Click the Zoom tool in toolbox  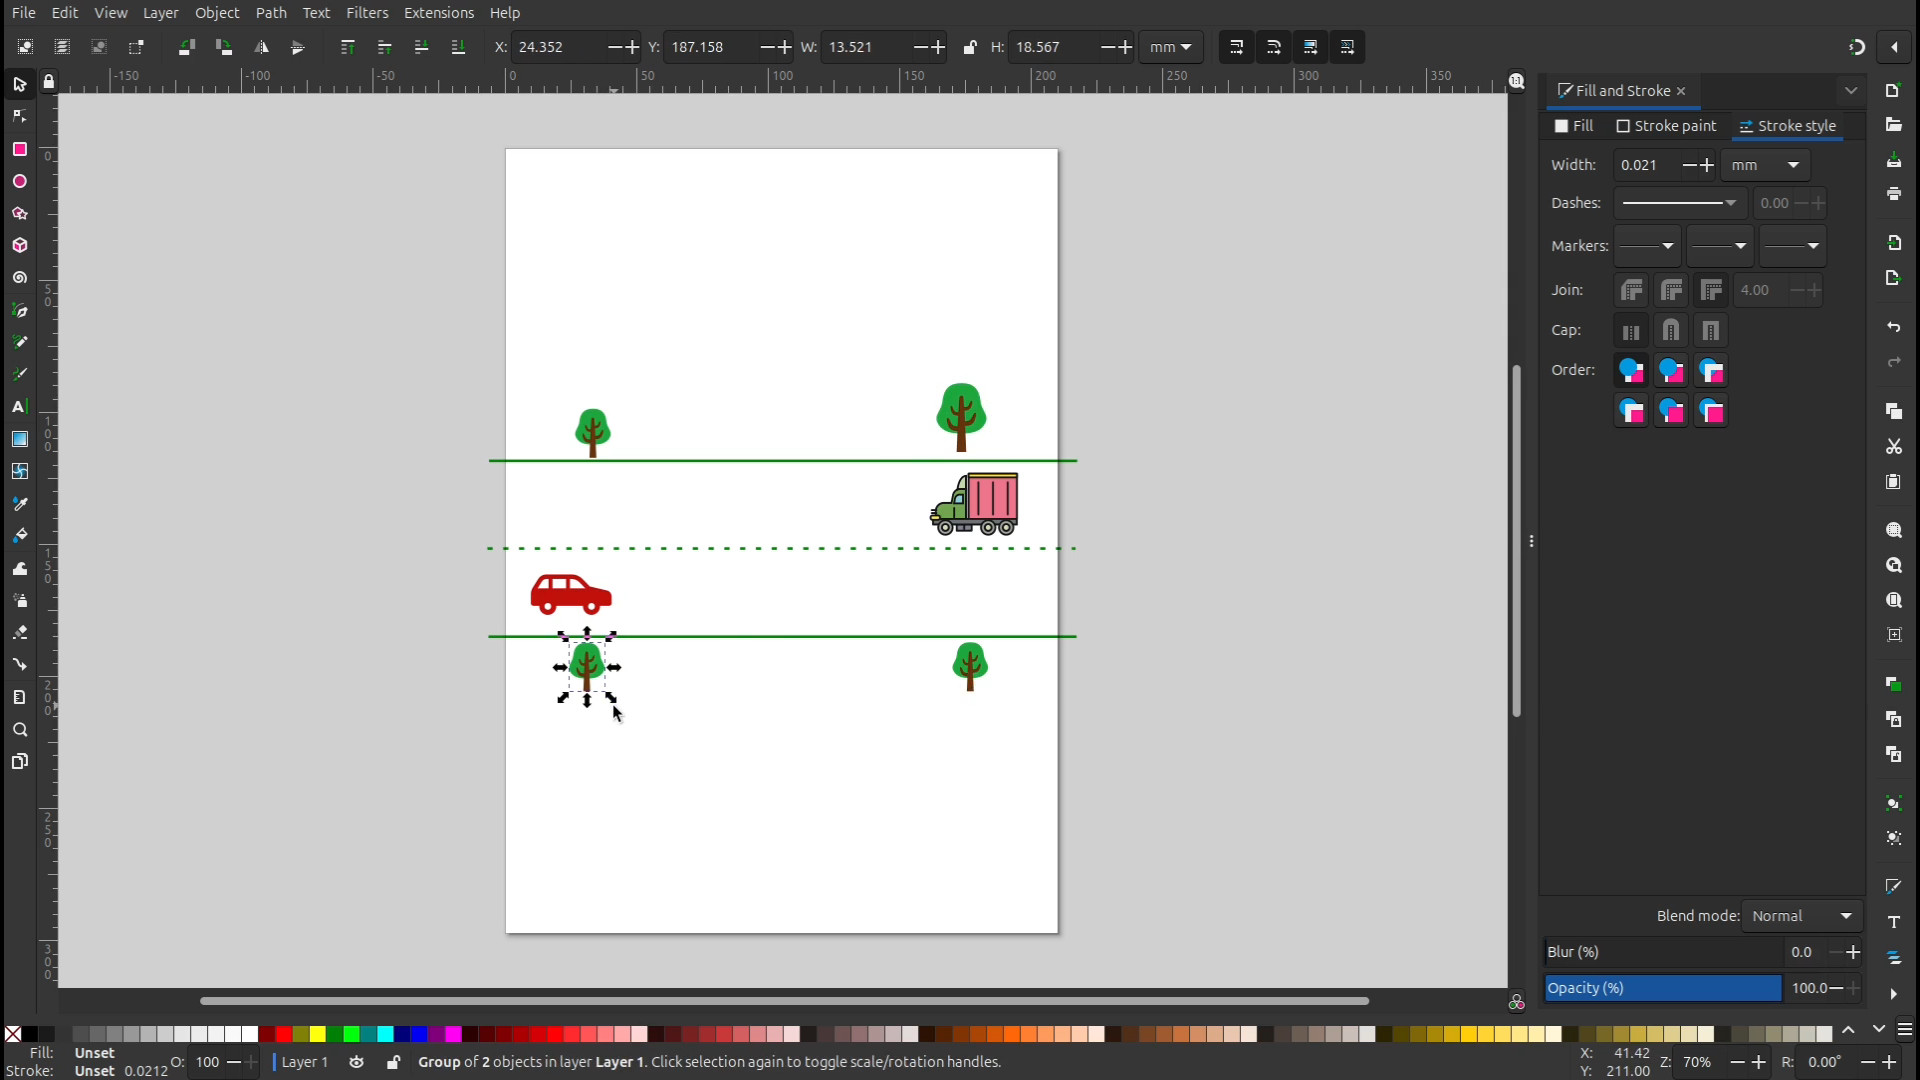click(19, 730)
